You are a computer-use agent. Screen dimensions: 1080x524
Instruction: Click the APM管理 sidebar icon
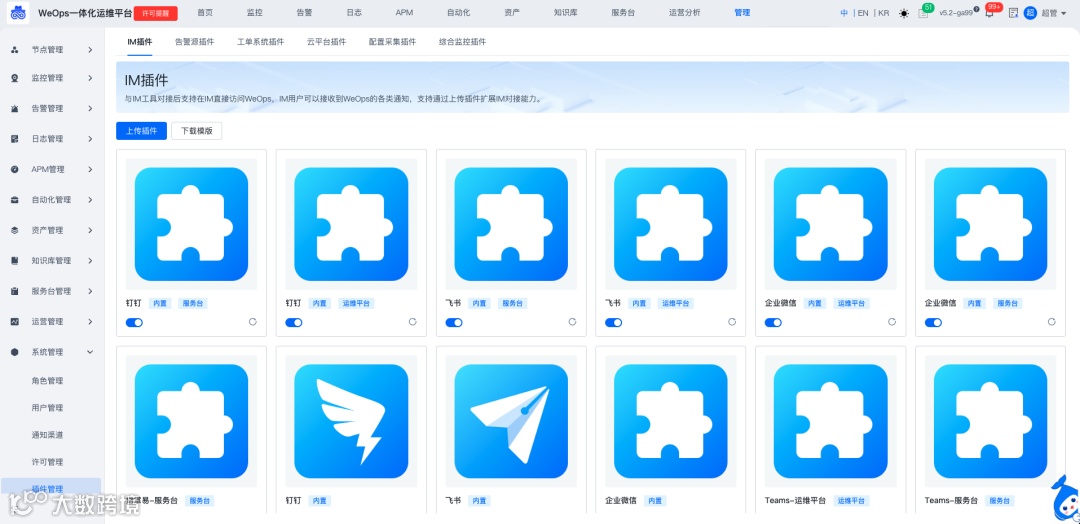pos(14,169)
